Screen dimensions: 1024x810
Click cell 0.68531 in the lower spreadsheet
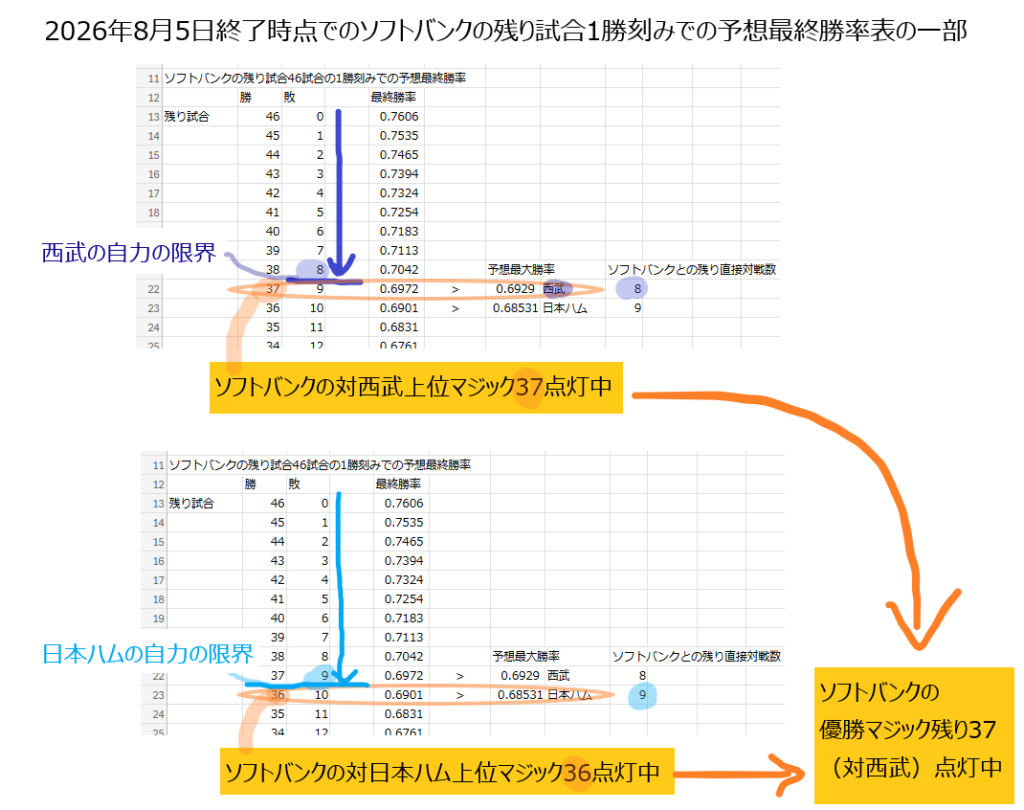[x=520, y=694]
